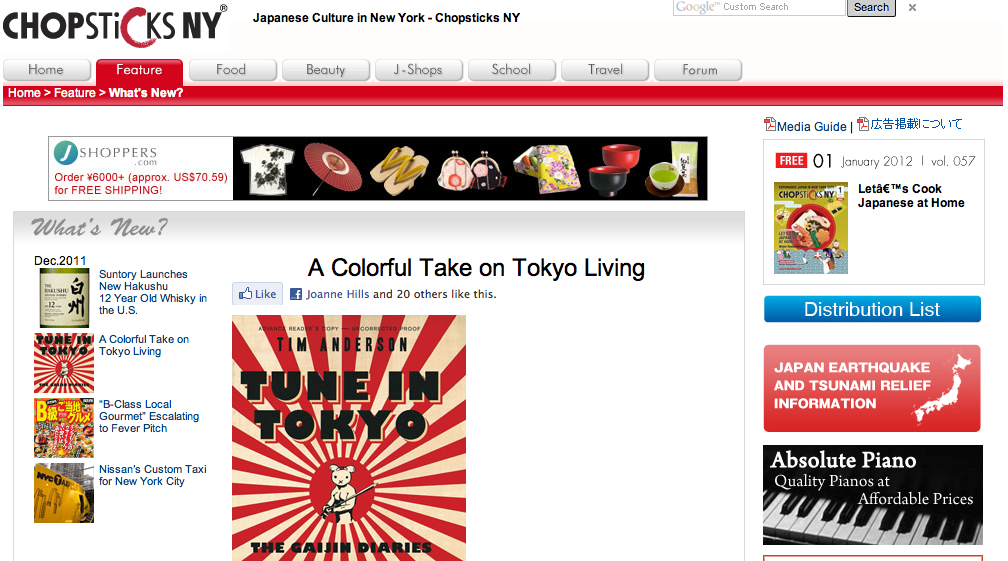Visit the Forum tab
The image size is (1008, 561).
click(x=698, y=69)
